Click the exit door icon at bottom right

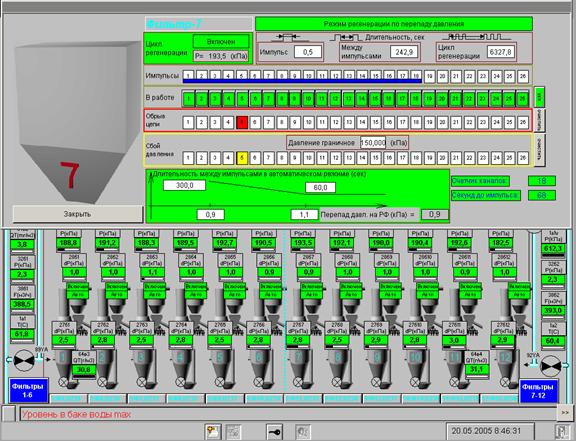pos(561,431)
